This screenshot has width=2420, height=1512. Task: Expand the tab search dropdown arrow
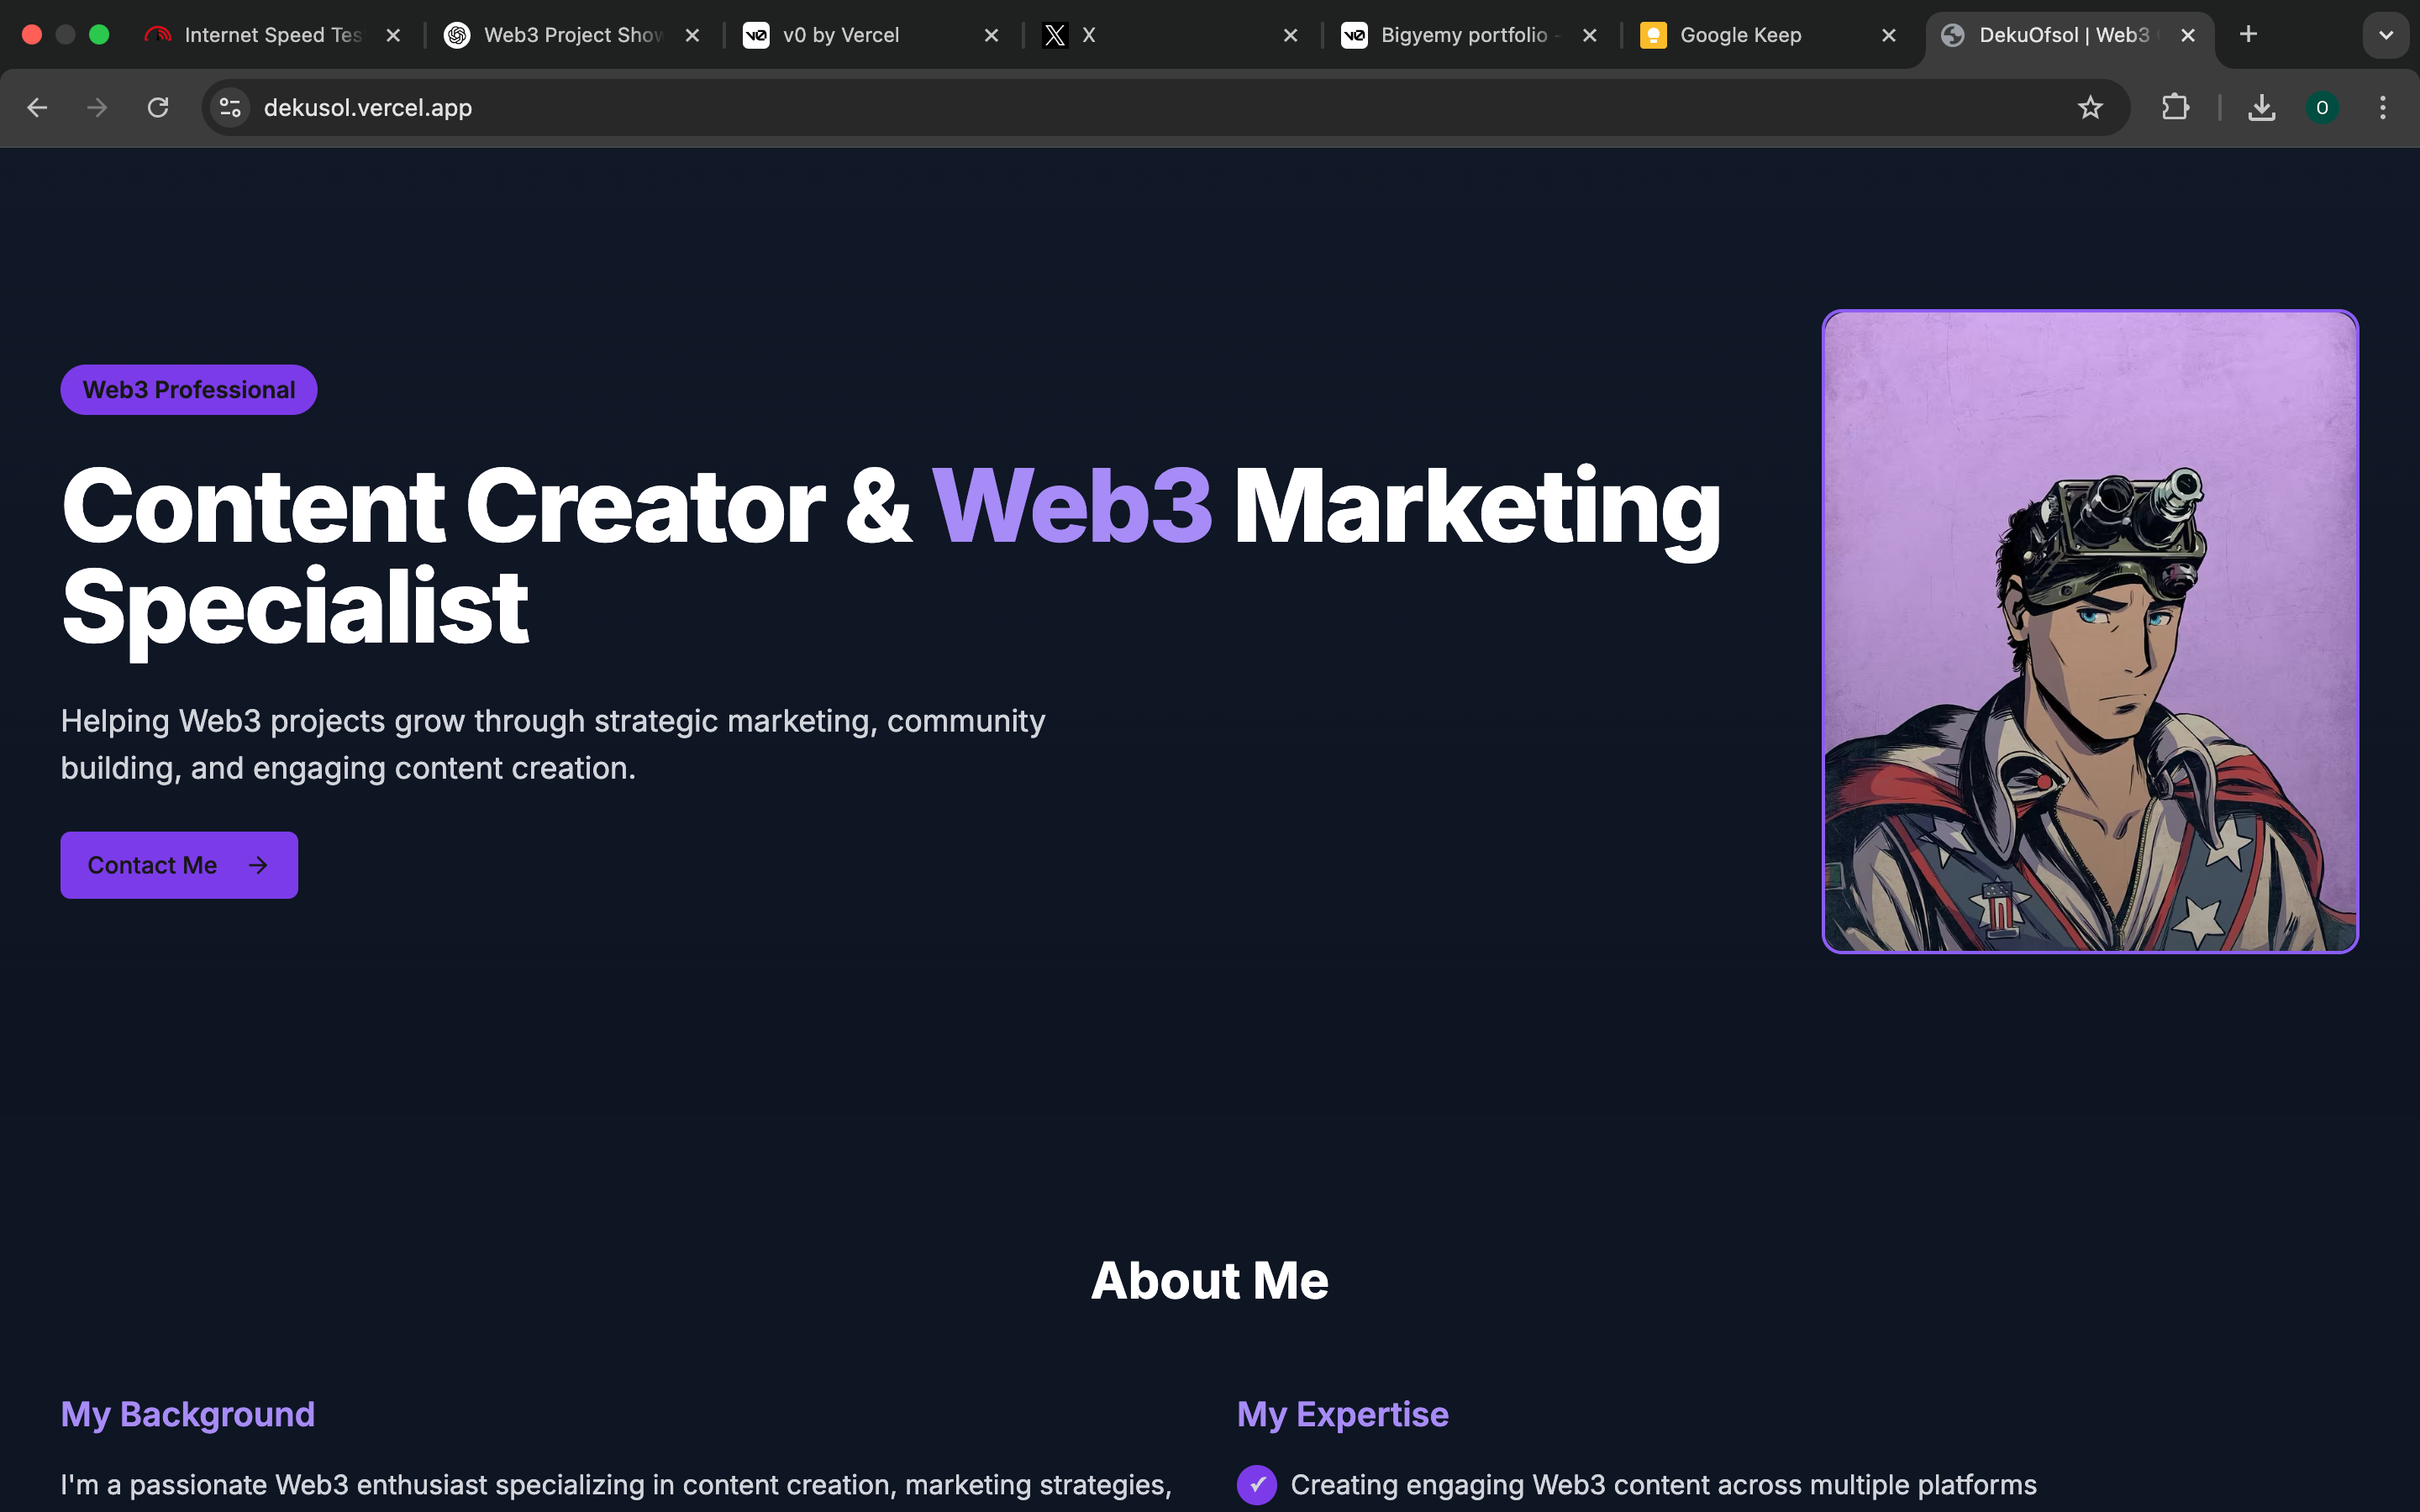click(2385, 35)
